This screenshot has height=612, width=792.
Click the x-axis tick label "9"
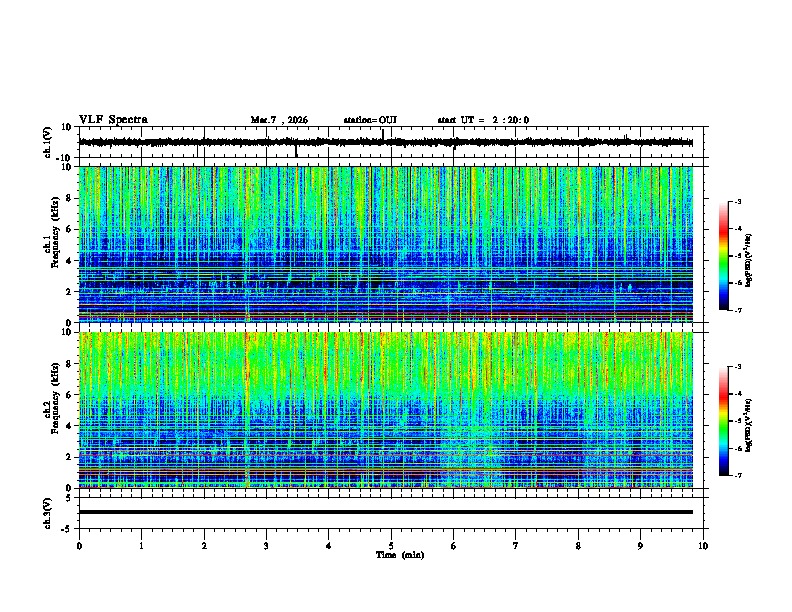[640, 546]
